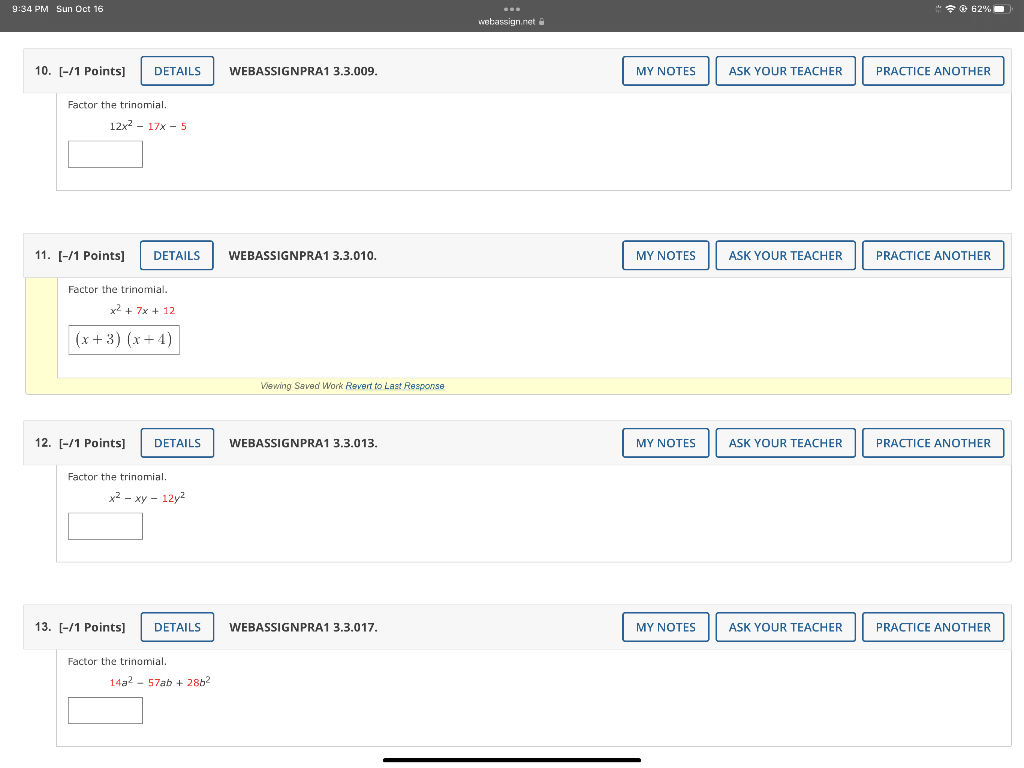Open the page options via the ellipsis icon
The image size is (1024, 768).
tap(511, 8)
